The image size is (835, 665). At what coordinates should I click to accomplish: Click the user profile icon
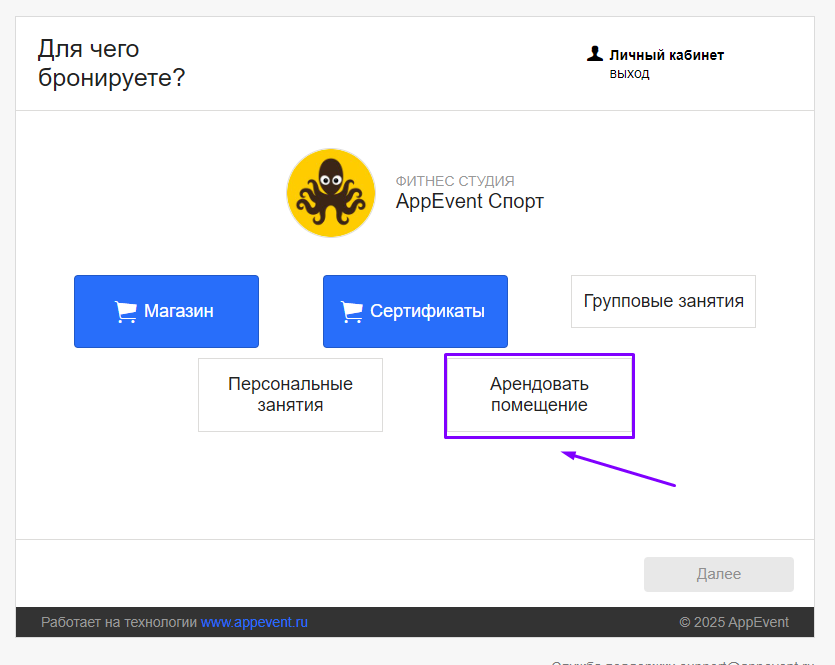pos(595,54)
